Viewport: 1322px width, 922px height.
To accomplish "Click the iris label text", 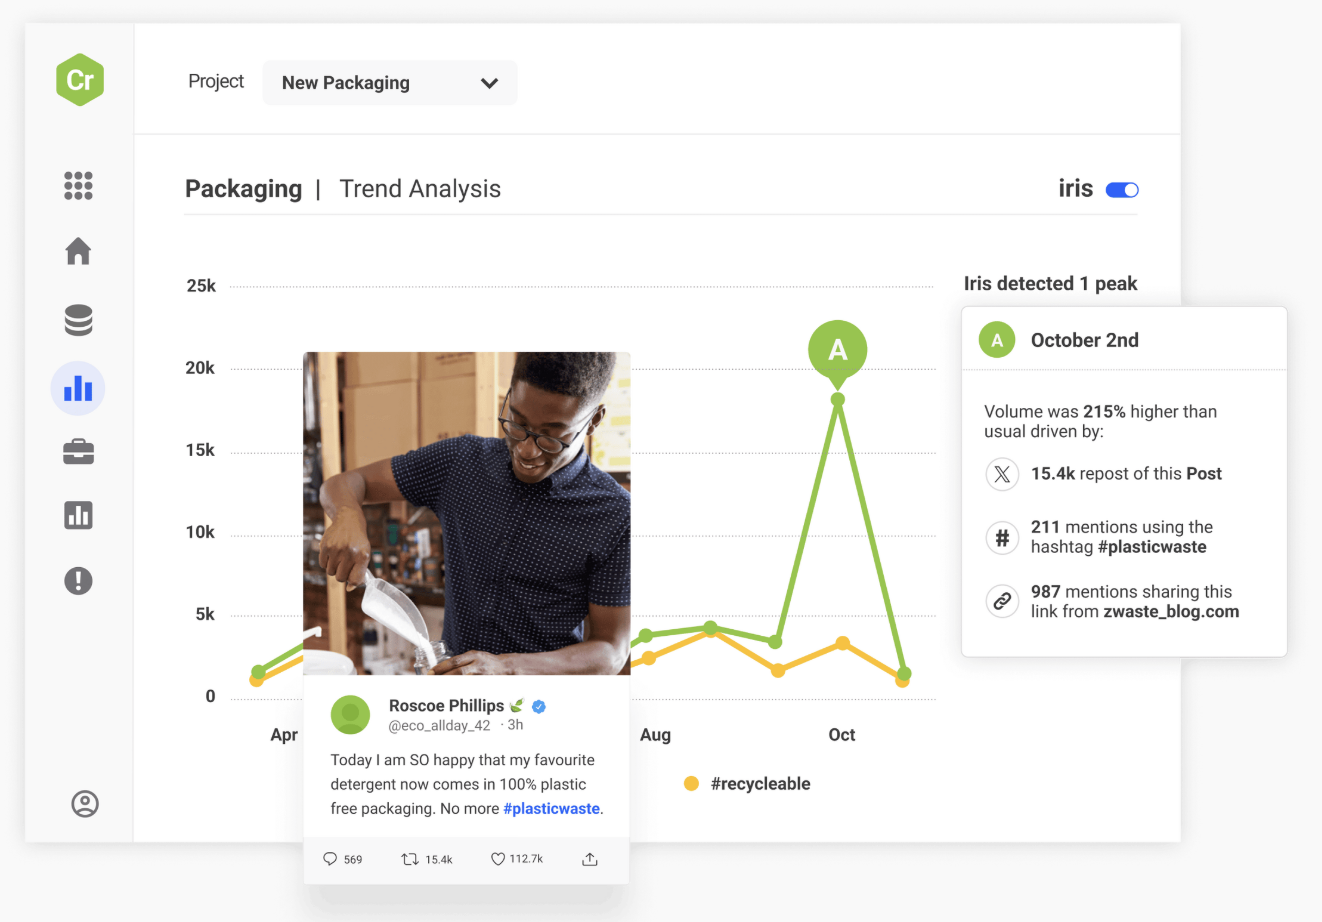I will 1076,188.
